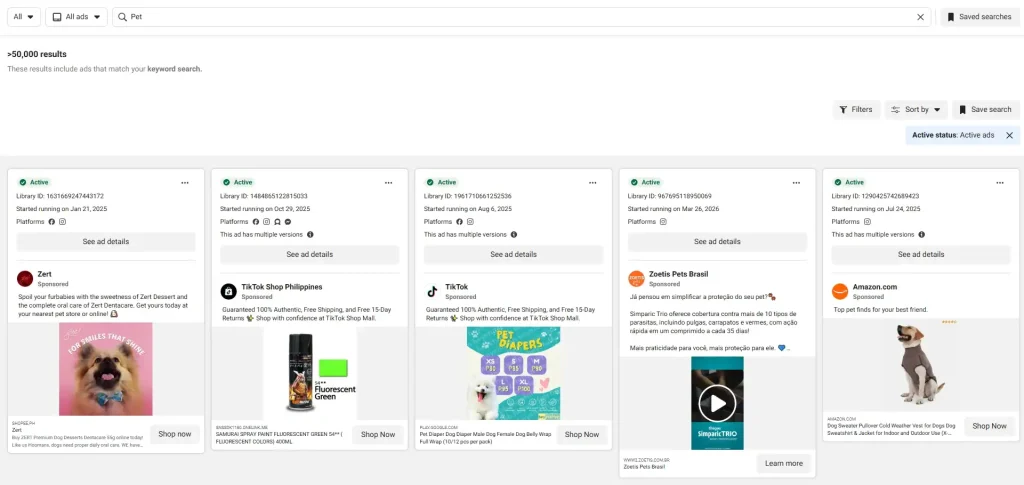Open three-dot menu on TikTok ad card
Image resolution: width=1024 pixels, height=485 pixels.
click(592, 183)
